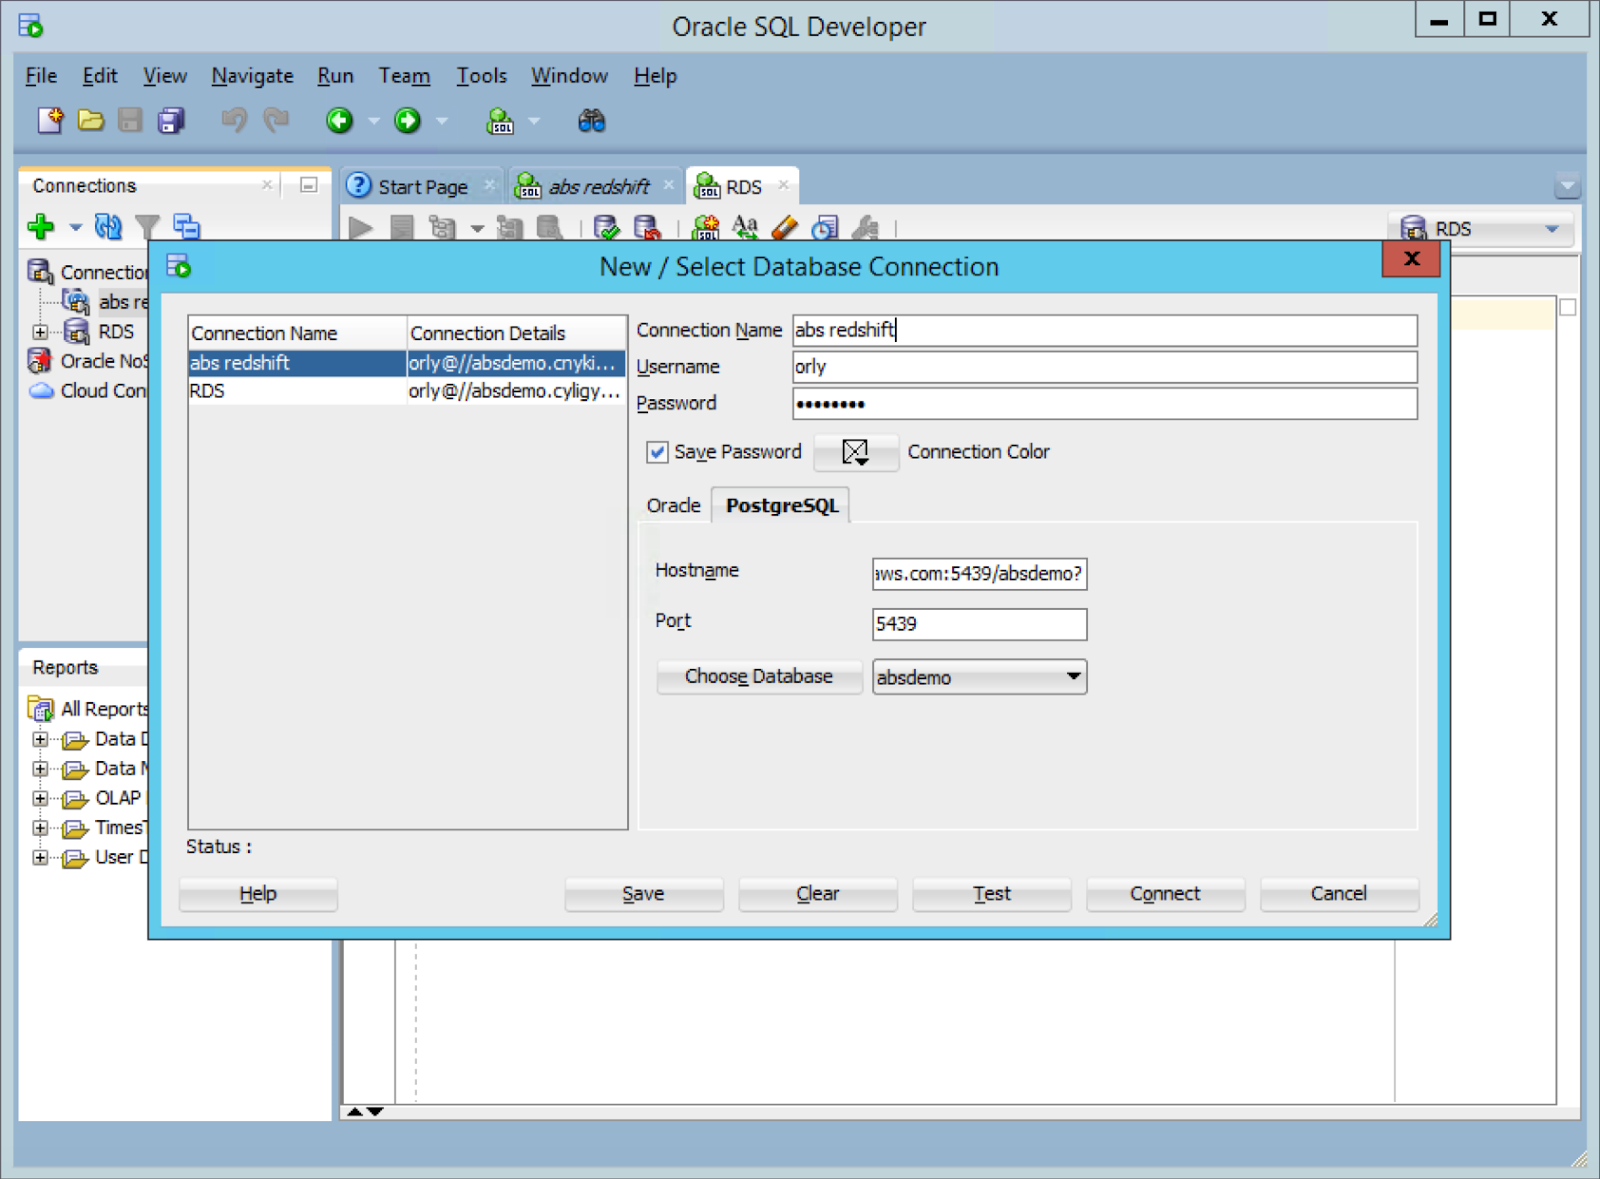Viewport: 1600px width, 1179px height.
Task: Toggle the Save Password checkbox
Action: tap(657, 452)
